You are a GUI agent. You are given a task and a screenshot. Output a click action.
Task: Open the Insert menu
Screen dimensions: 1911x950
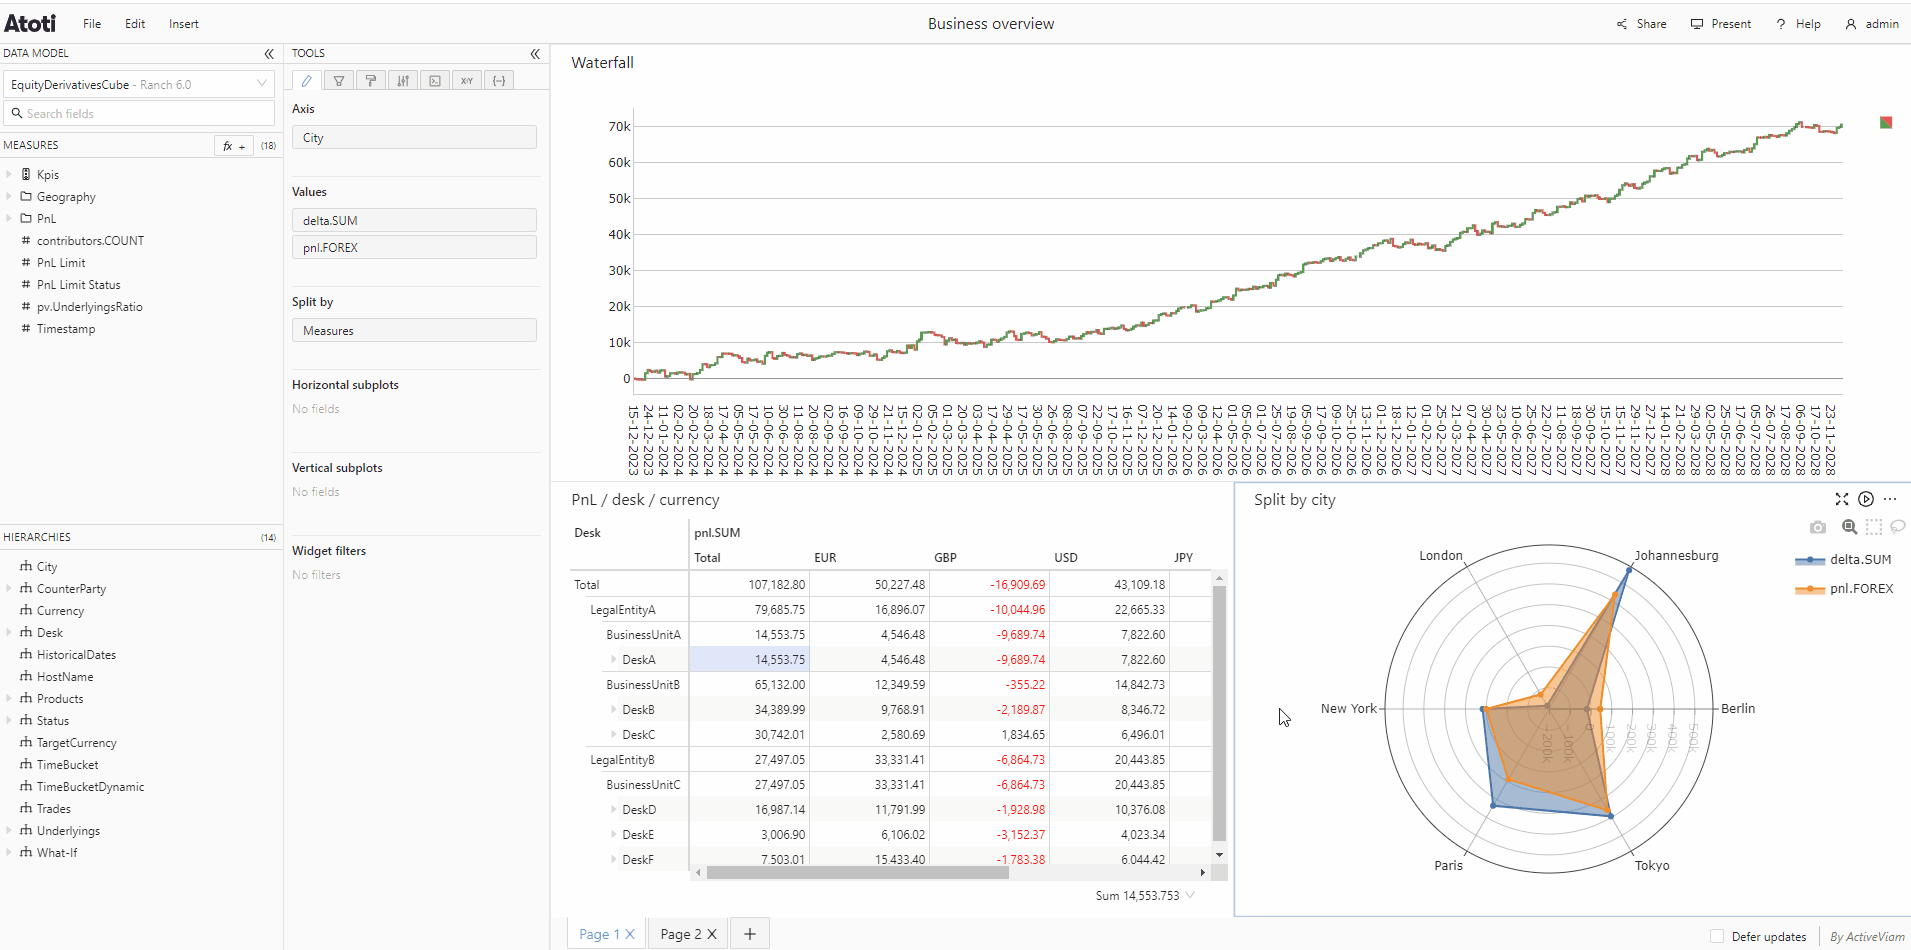pyautogui.click(x=184, y=24)
